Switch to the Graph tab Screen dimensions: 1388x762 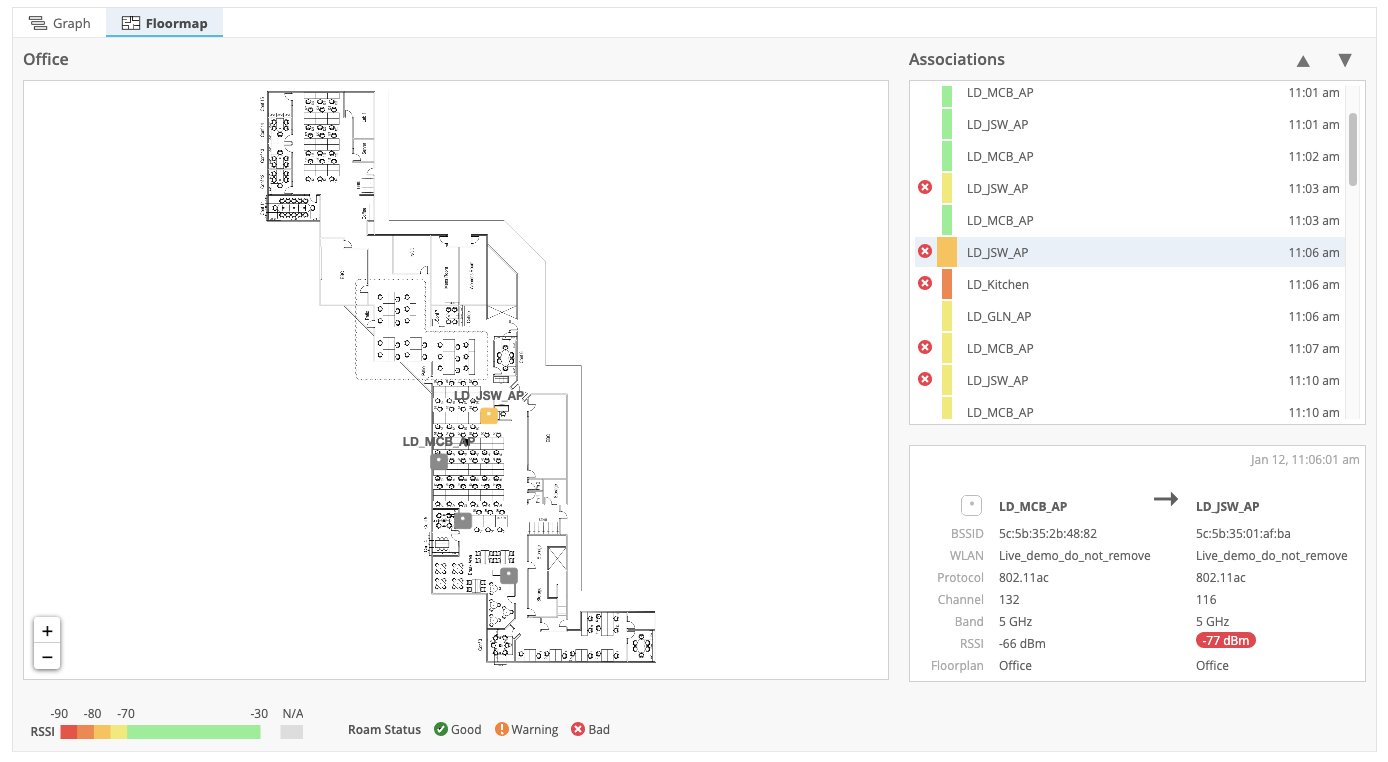tap(60, 23)
